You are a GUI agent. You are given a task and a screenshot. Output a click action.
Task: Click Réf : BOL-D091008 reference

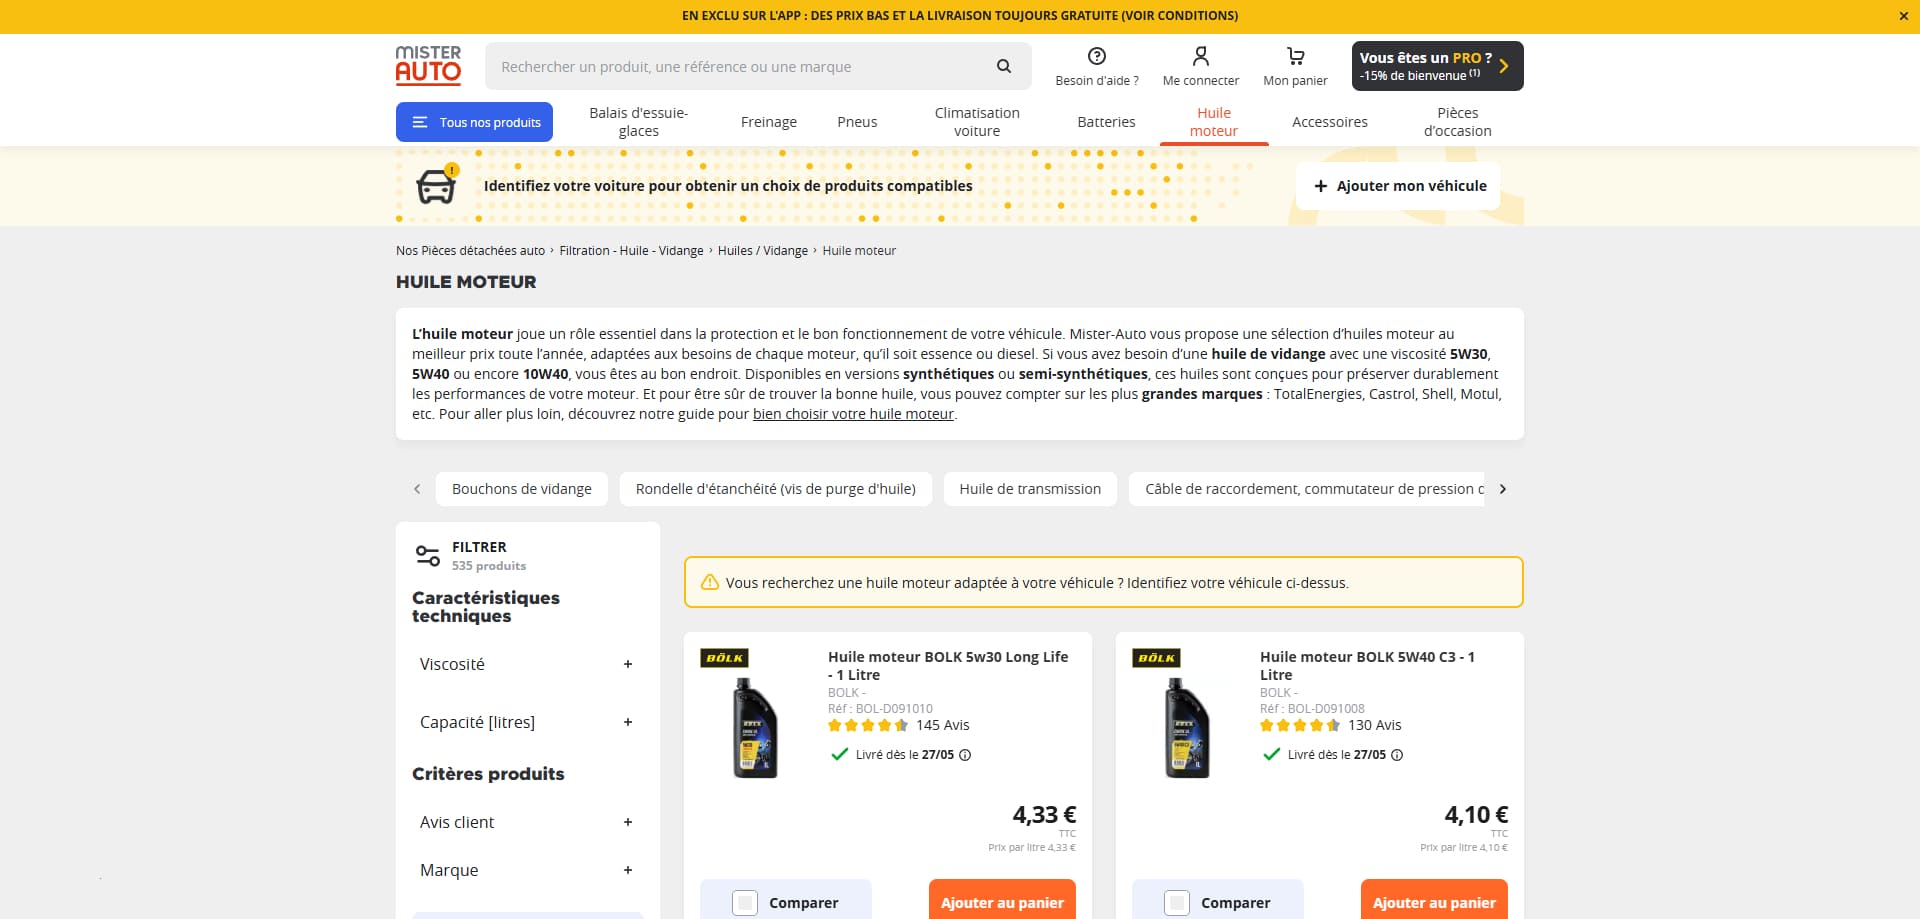[1312, 709]
